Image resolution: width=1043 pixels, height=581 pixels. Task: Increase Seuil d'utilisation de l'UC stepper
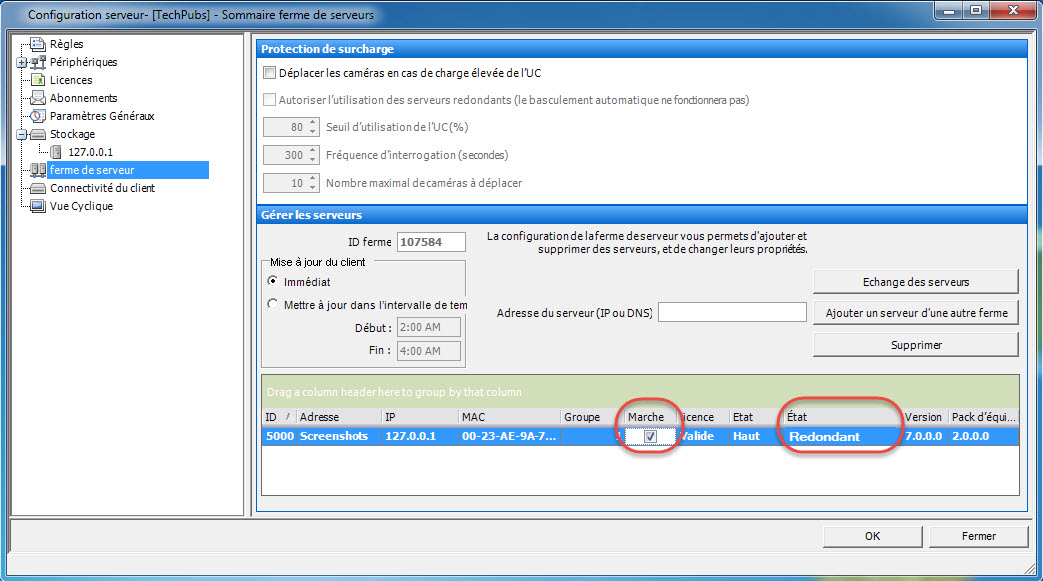pyautogui.click(x=313, y=122)
